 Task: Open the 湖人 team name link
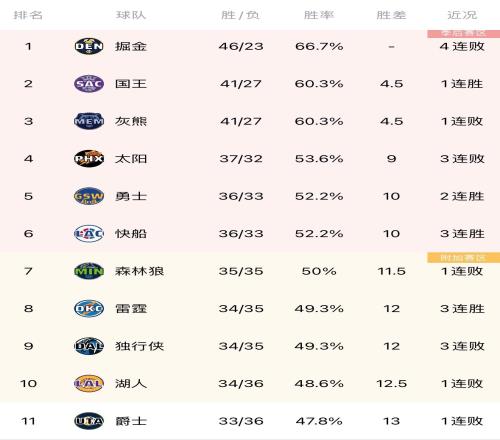(x=131, y=384)
